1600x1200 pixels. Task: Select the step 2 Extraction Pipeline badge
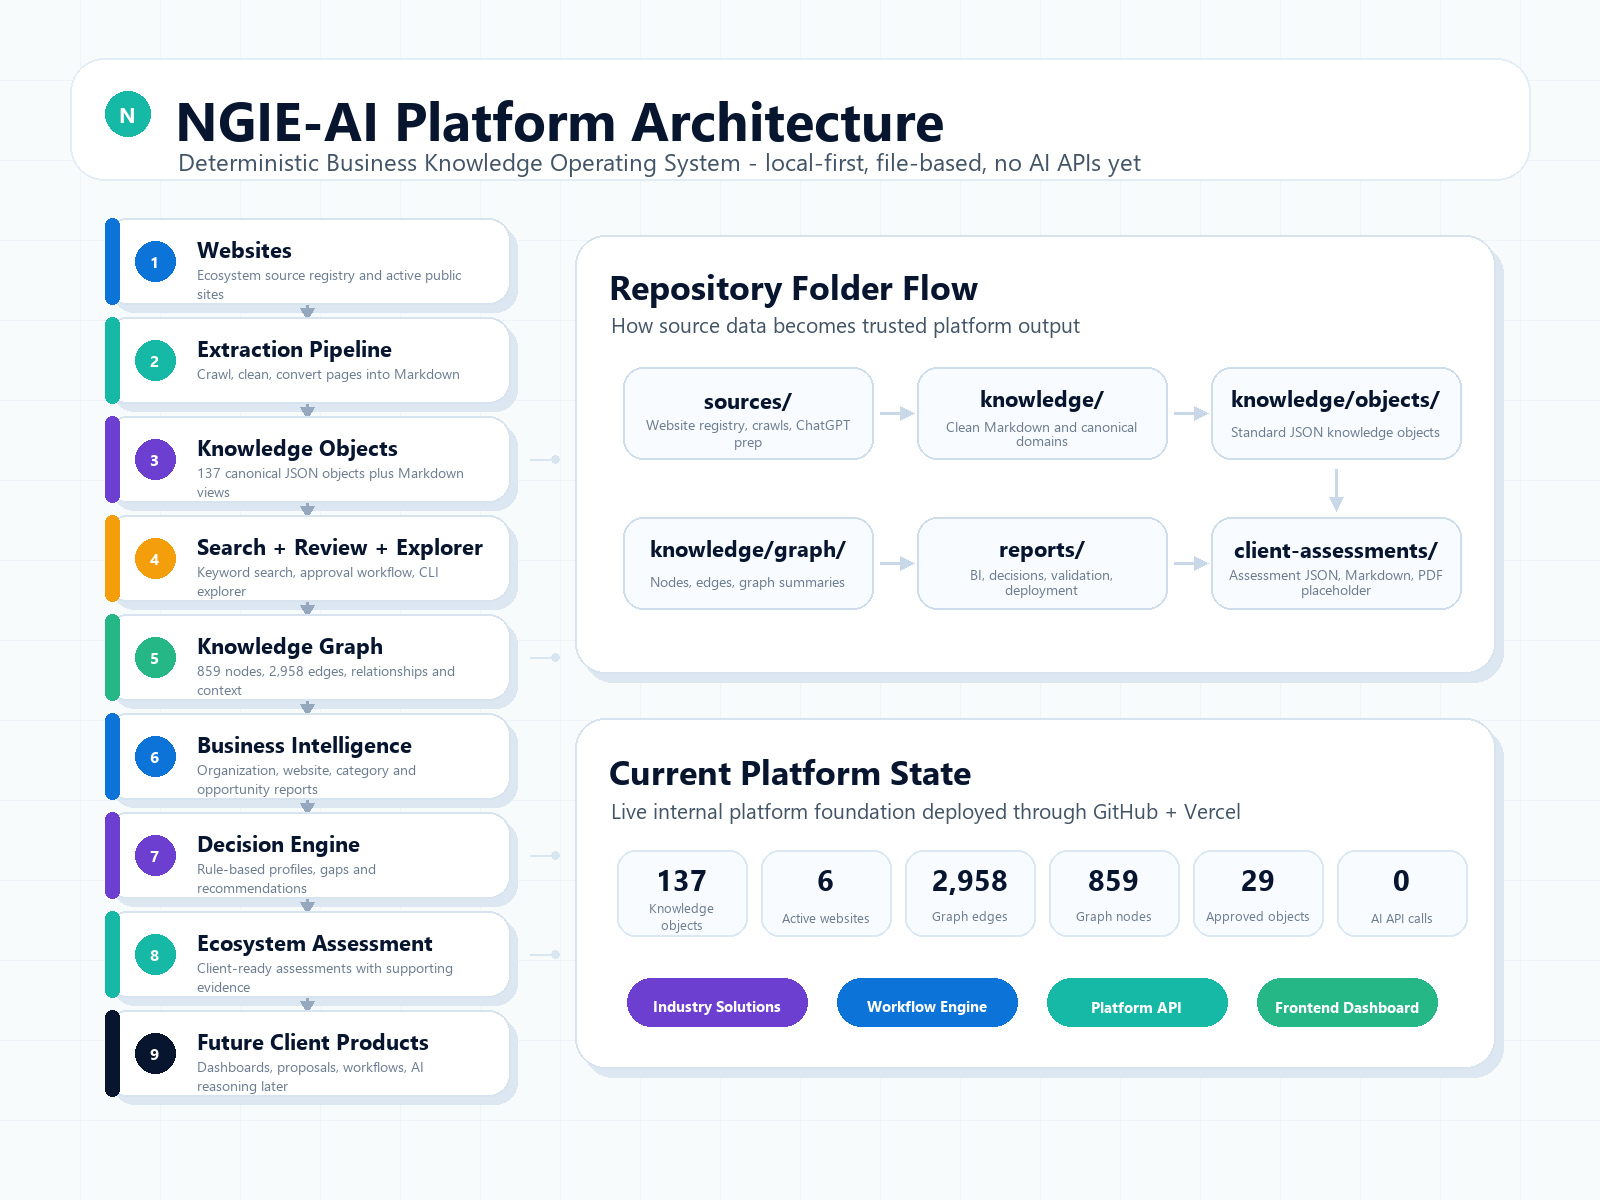pos(155,361)
